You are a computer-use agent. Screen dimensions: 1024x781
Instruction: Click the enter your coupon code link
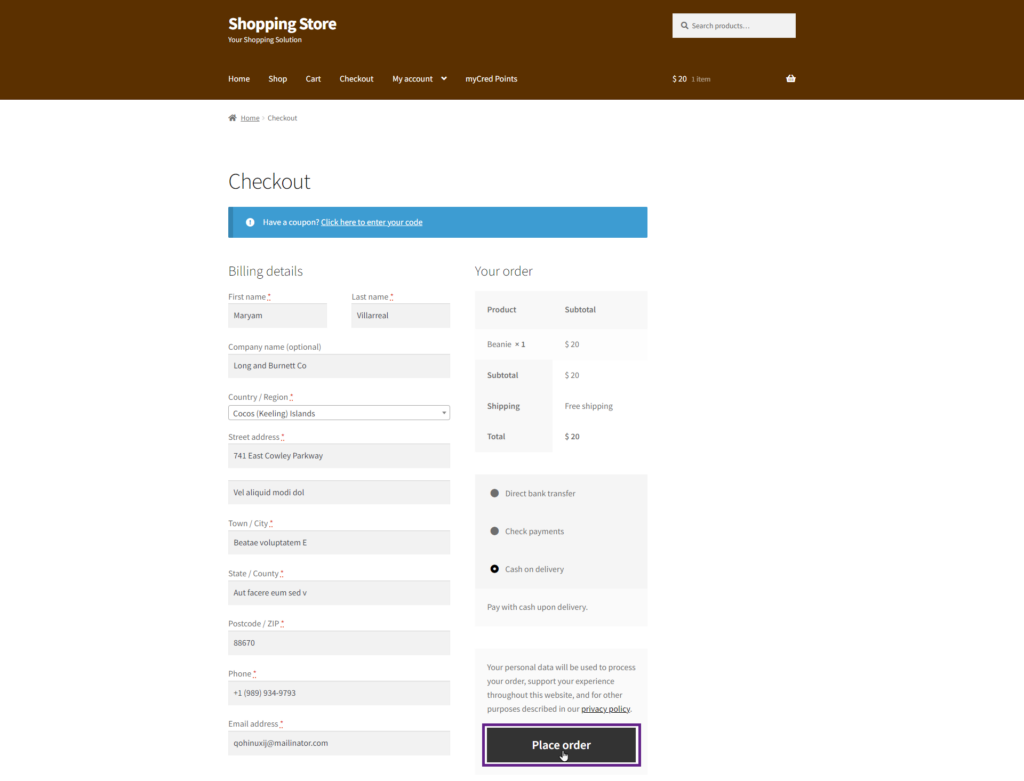click(372, 222)
